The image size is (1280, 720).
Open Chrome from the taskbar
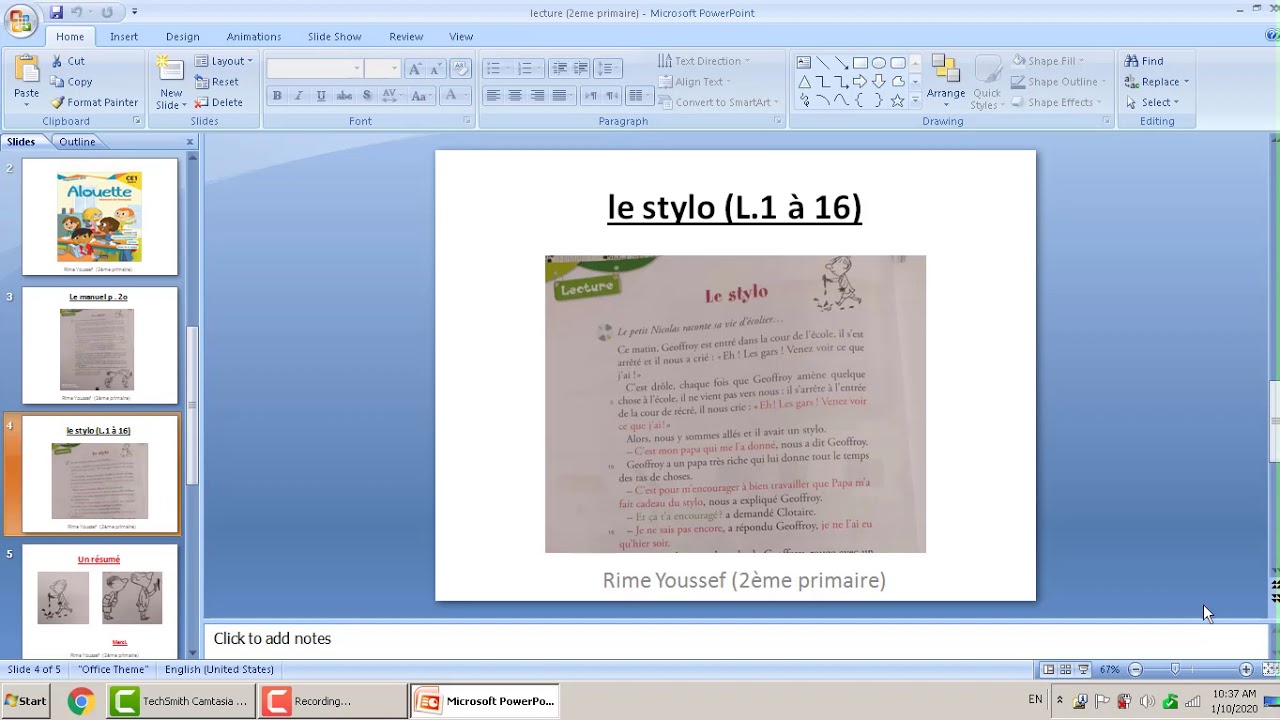80,701
